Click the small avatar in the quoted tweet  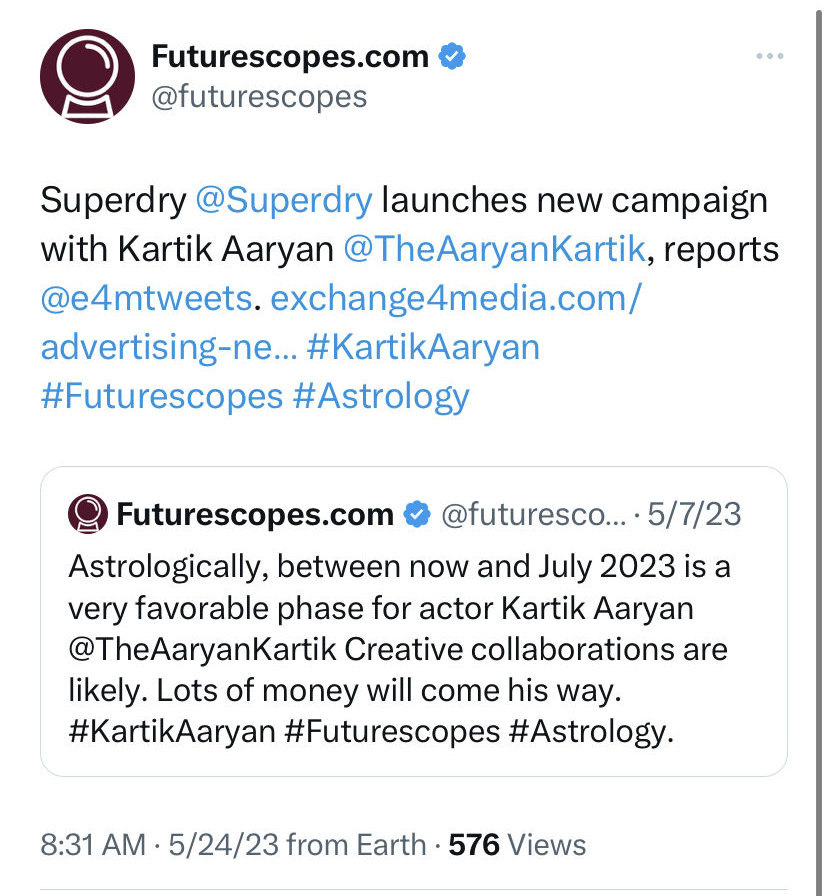pyautogui.click(x=87, y=514)
